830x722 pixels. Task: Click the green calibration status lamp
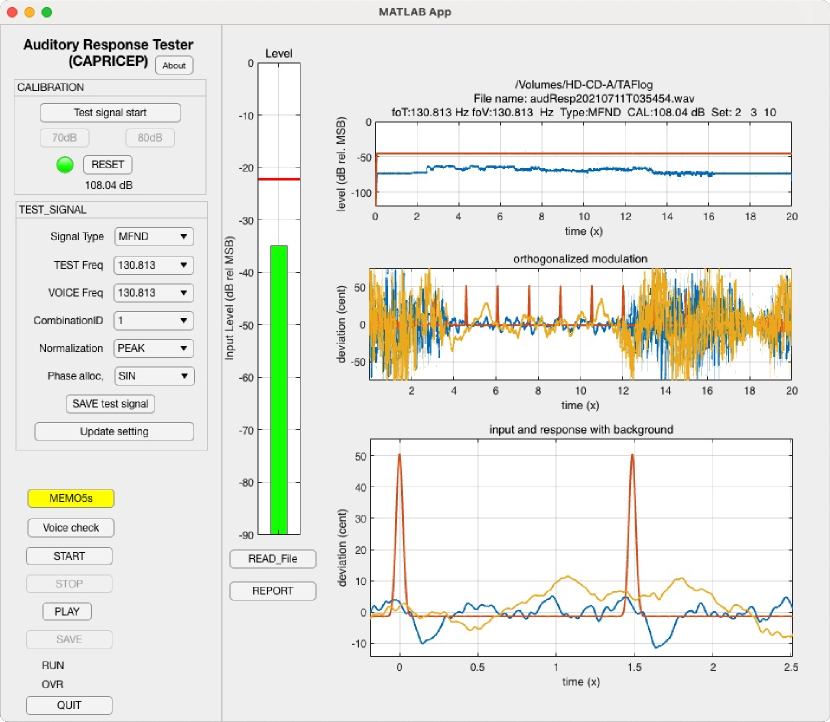[66, 164]
